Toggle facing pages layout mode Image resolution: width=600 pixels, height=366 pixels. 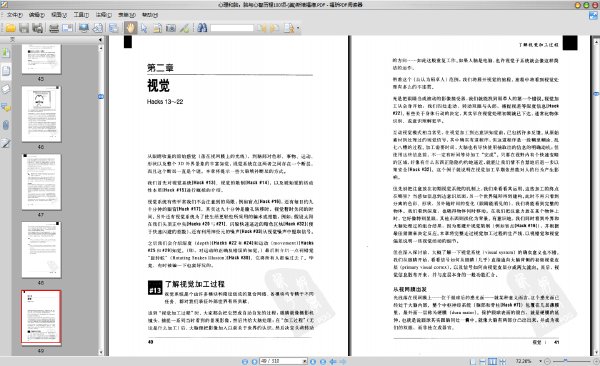pyautogui.click(x=492, y=361)
